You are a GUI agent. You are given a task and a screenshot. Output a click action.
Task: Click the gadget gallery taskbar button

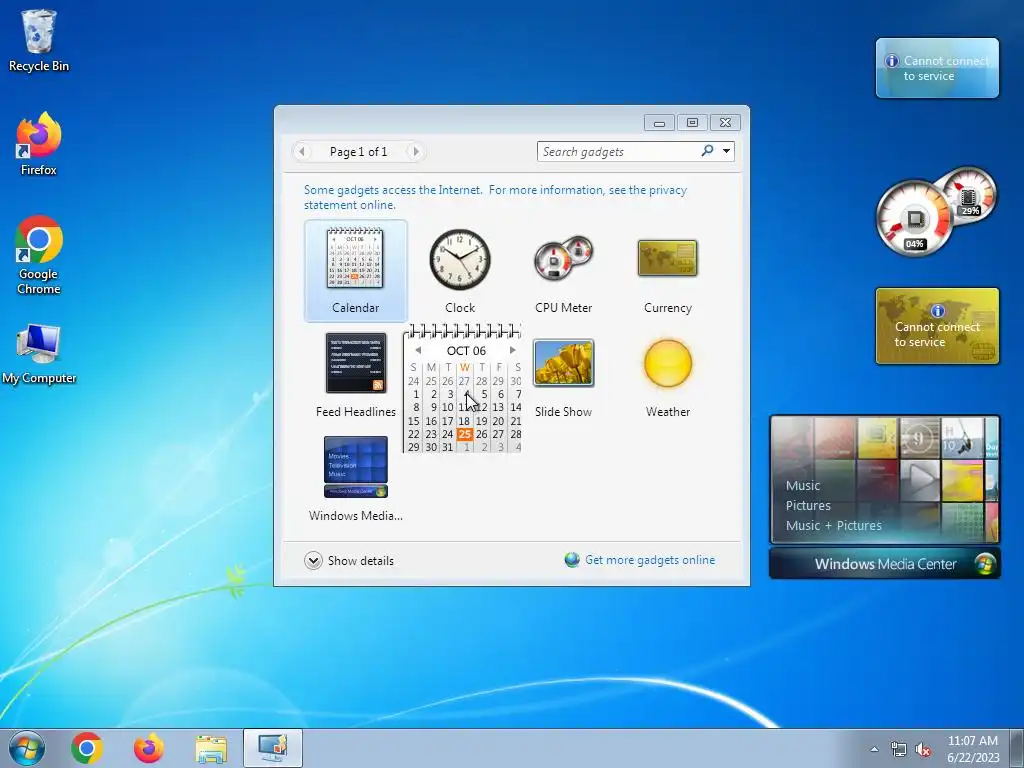click(273, 748)
